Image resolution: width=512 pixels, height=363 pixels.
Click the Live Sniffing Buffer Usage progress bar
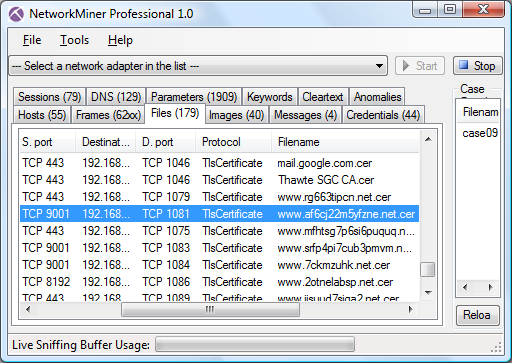pos(255,344)
